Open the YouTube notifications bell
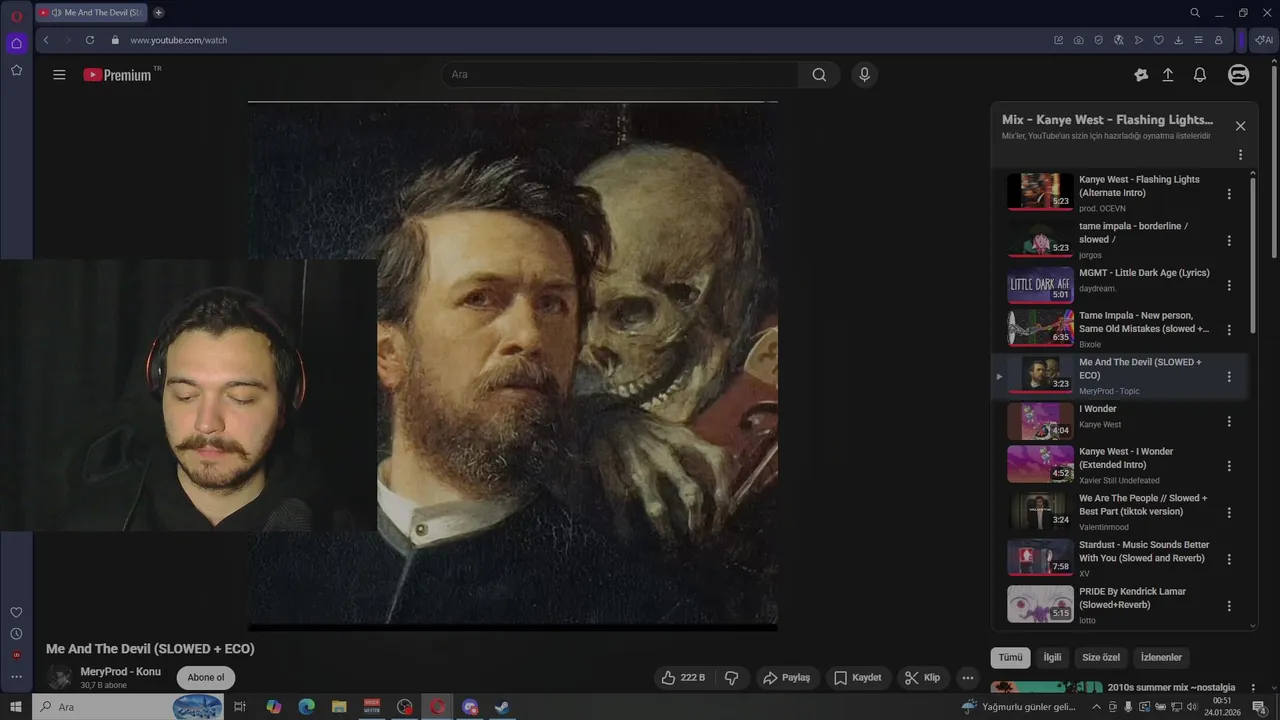1280x720 pixels. pyautogui.click(x=1200, y=75)
